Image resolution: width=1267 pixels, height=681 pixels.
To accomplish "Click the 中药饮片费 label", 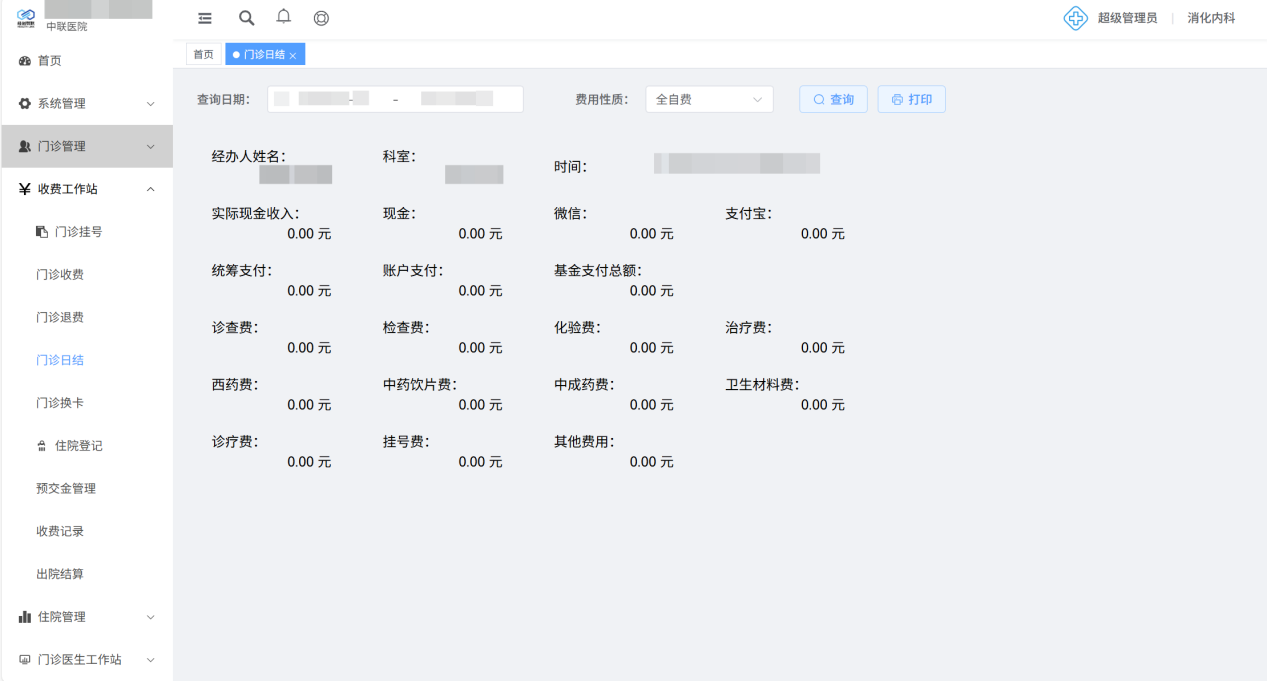I will (419, 384).
